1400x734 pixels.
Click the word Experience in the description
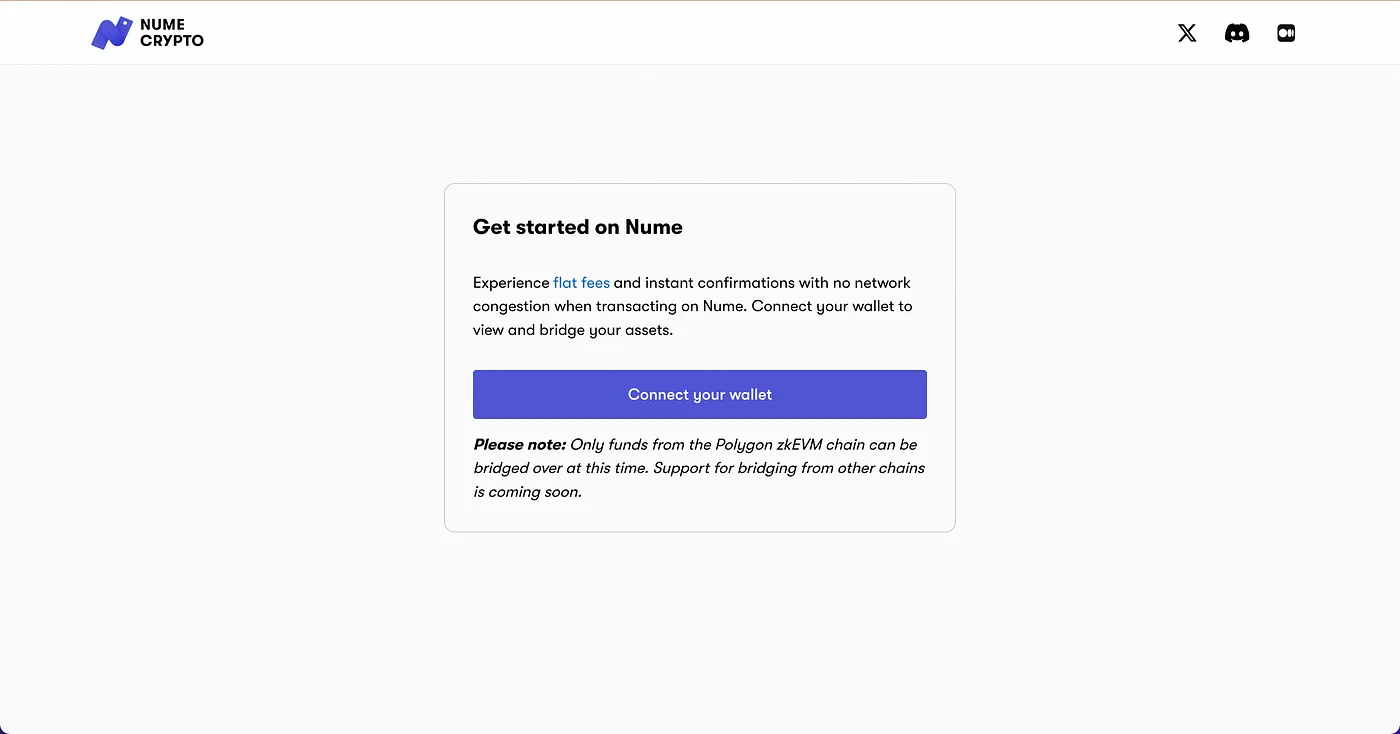coord(511,283)
